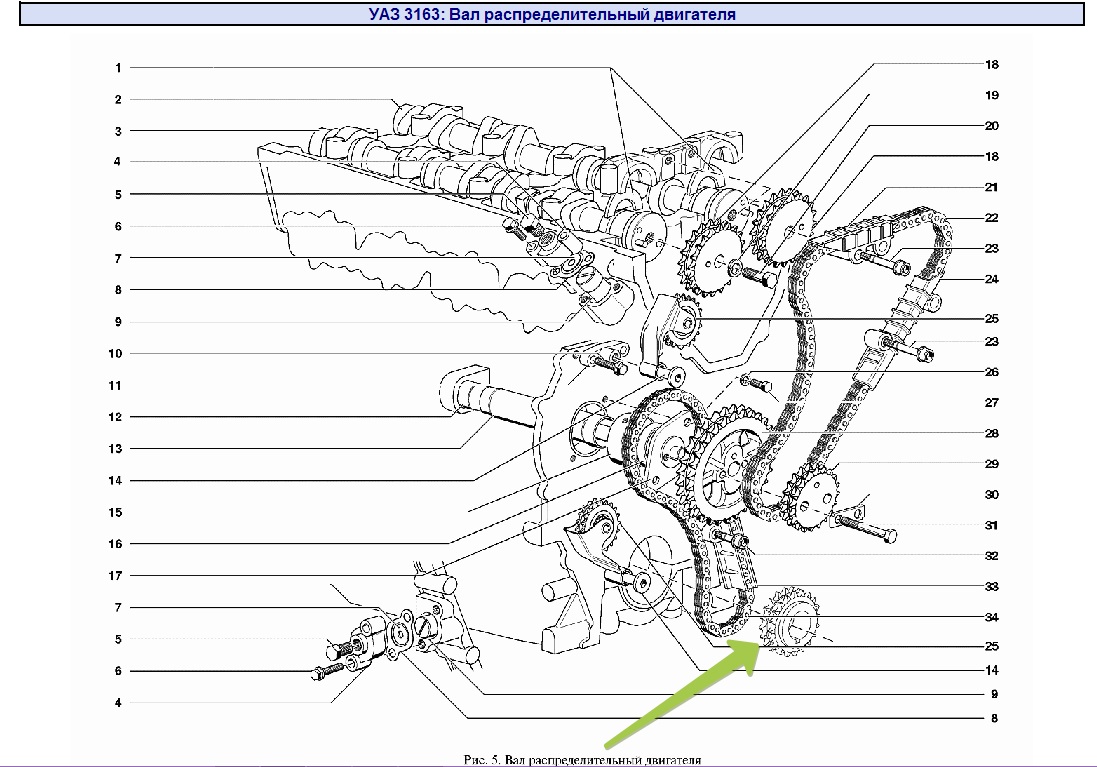Select part number 22 label
Viewport: 1097px width, 767px height.
(991, 218)
